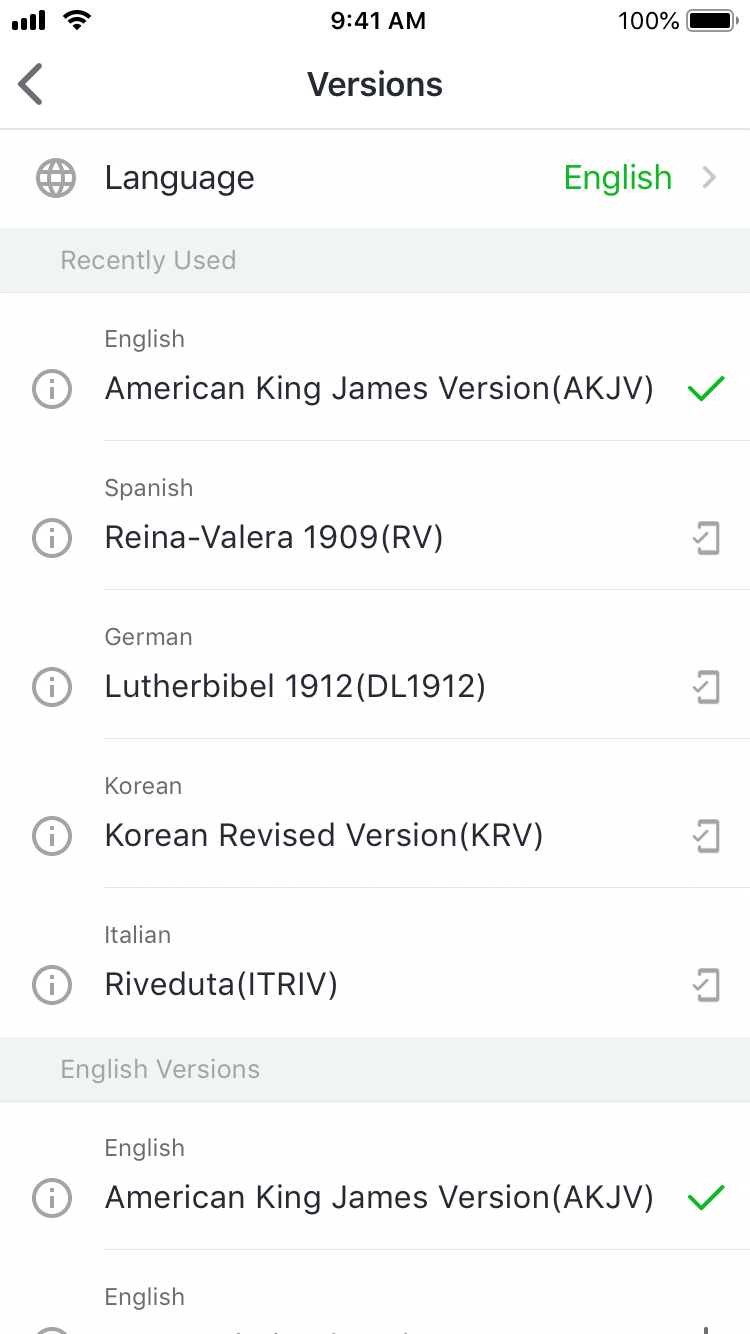750x1334 pixels.
Task: Open info for English Versions AKJV
Action: pos(52,1197)
